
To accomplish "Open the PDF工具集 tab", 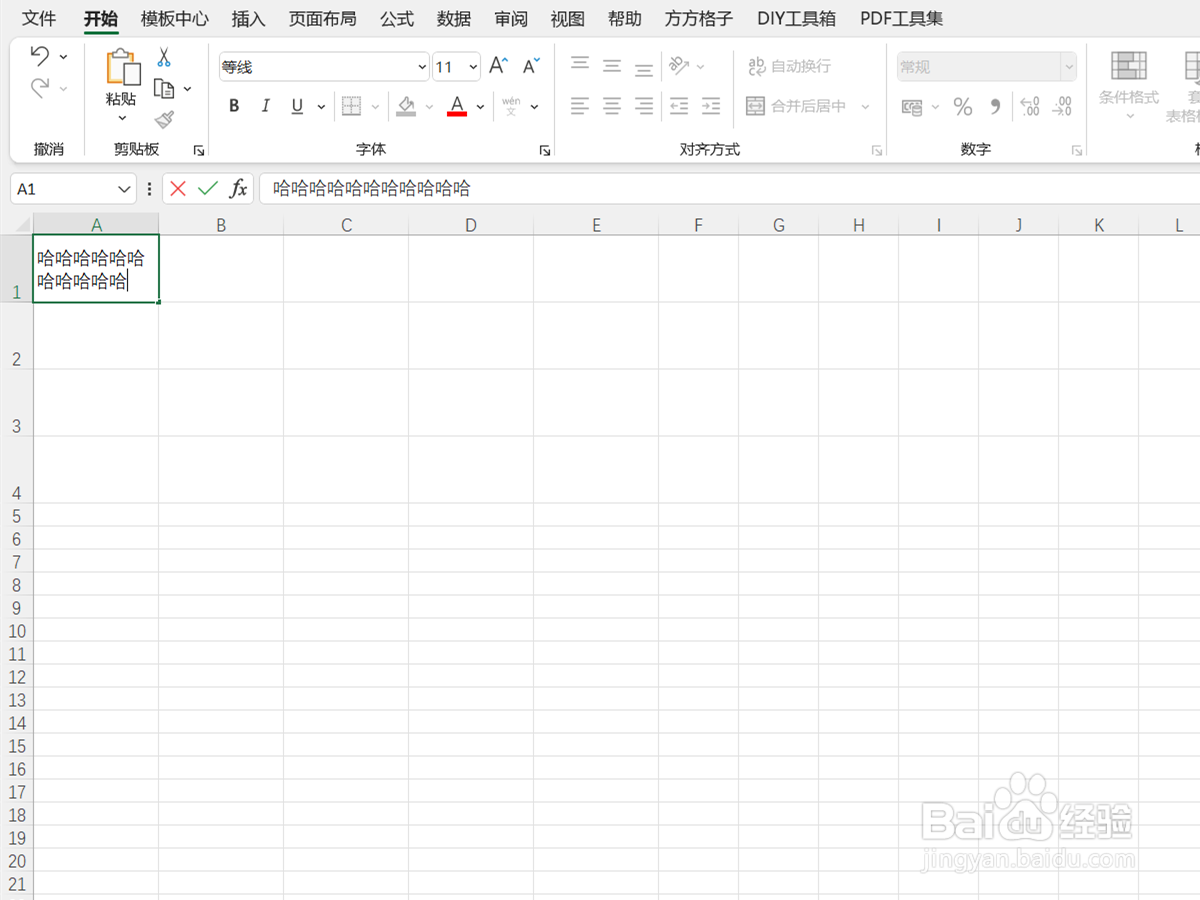I will coord(901,18).
